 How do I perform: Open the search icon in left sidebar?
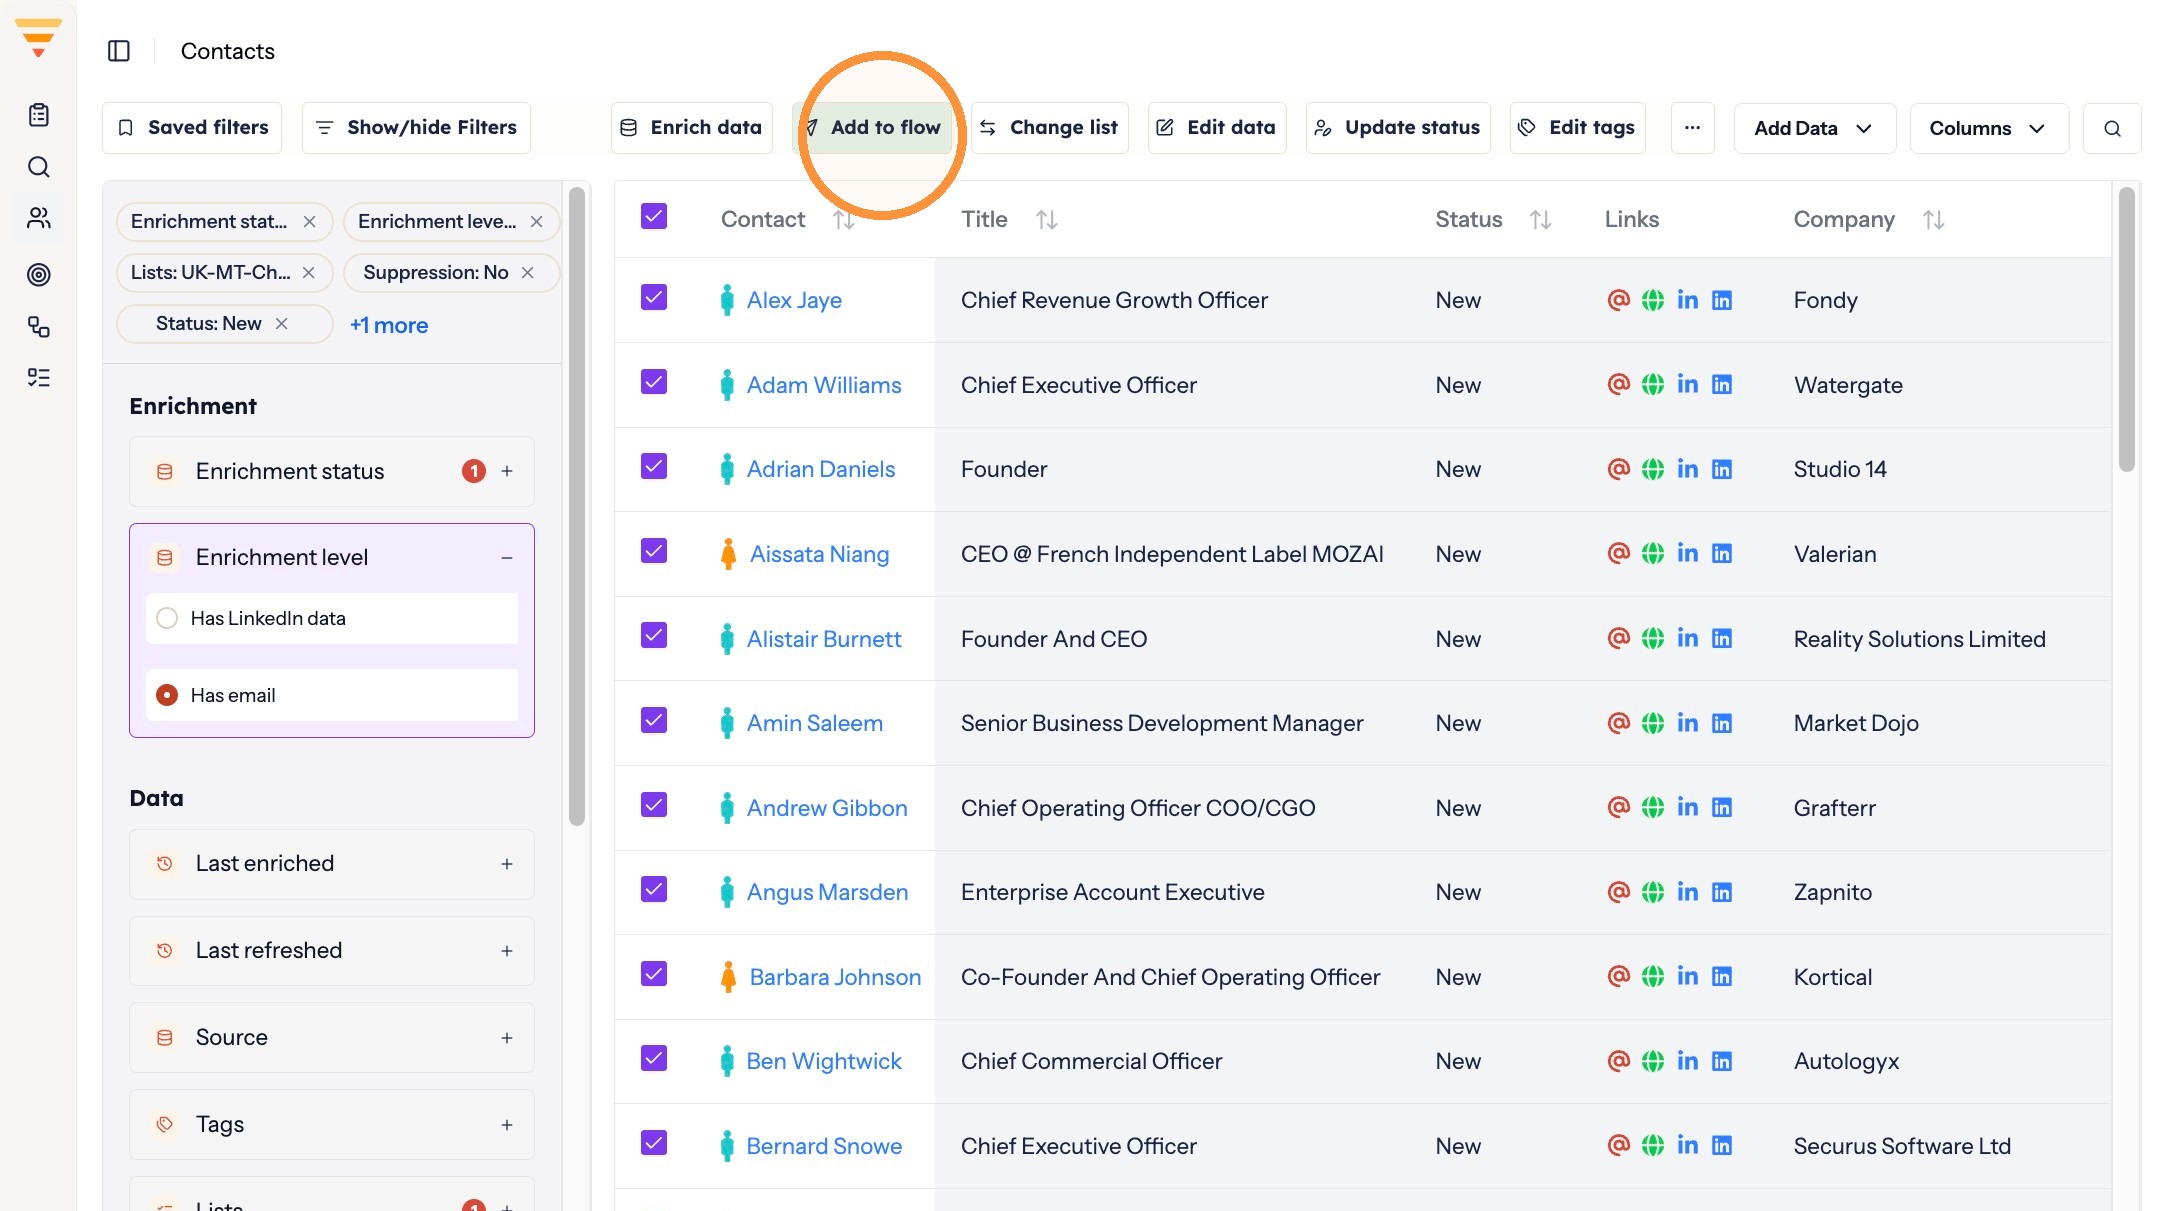point(38,167)
